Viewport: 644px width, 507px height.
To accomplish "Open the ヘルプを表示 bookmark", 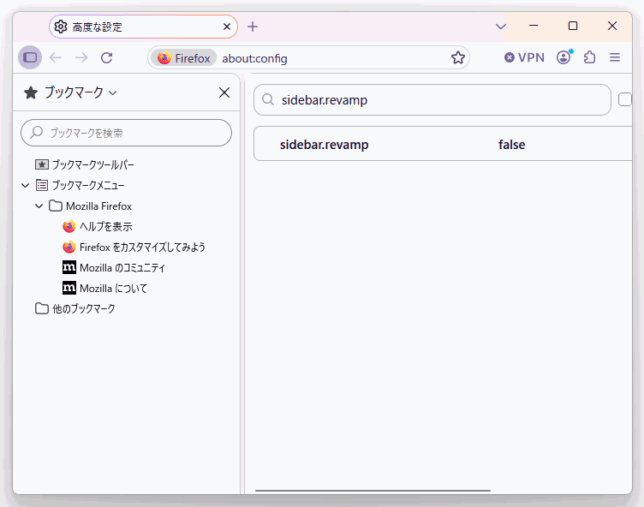I will click(x=98, y=226).
